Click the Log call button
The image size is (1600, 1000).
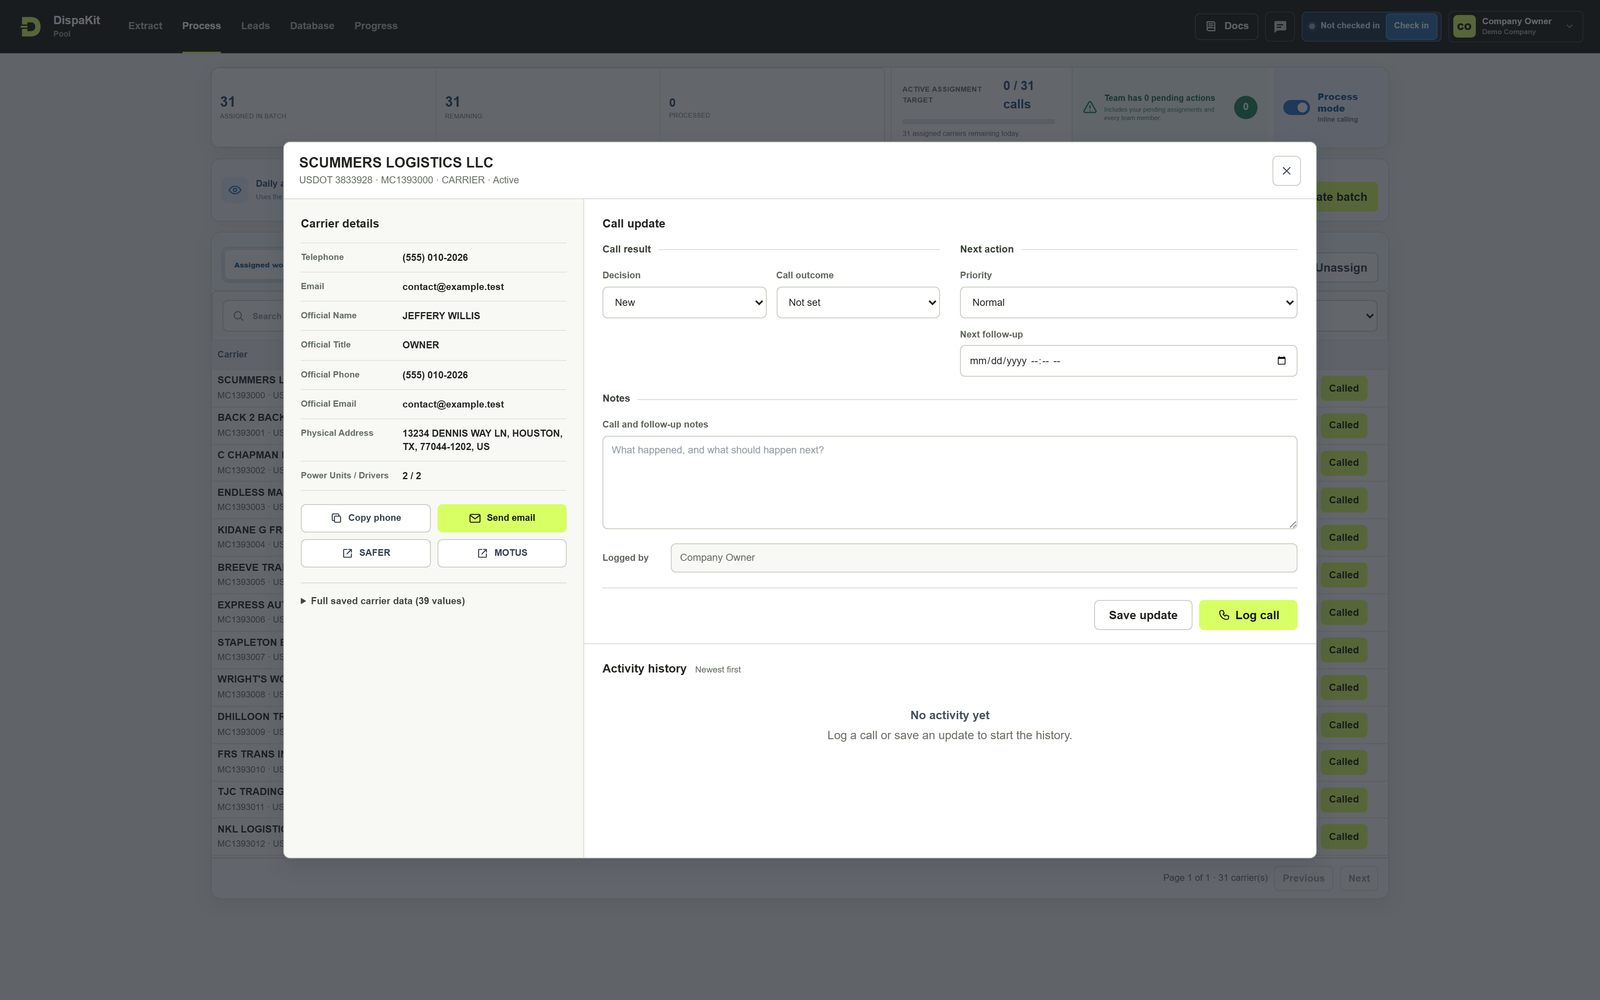[x=1248, y=615]
